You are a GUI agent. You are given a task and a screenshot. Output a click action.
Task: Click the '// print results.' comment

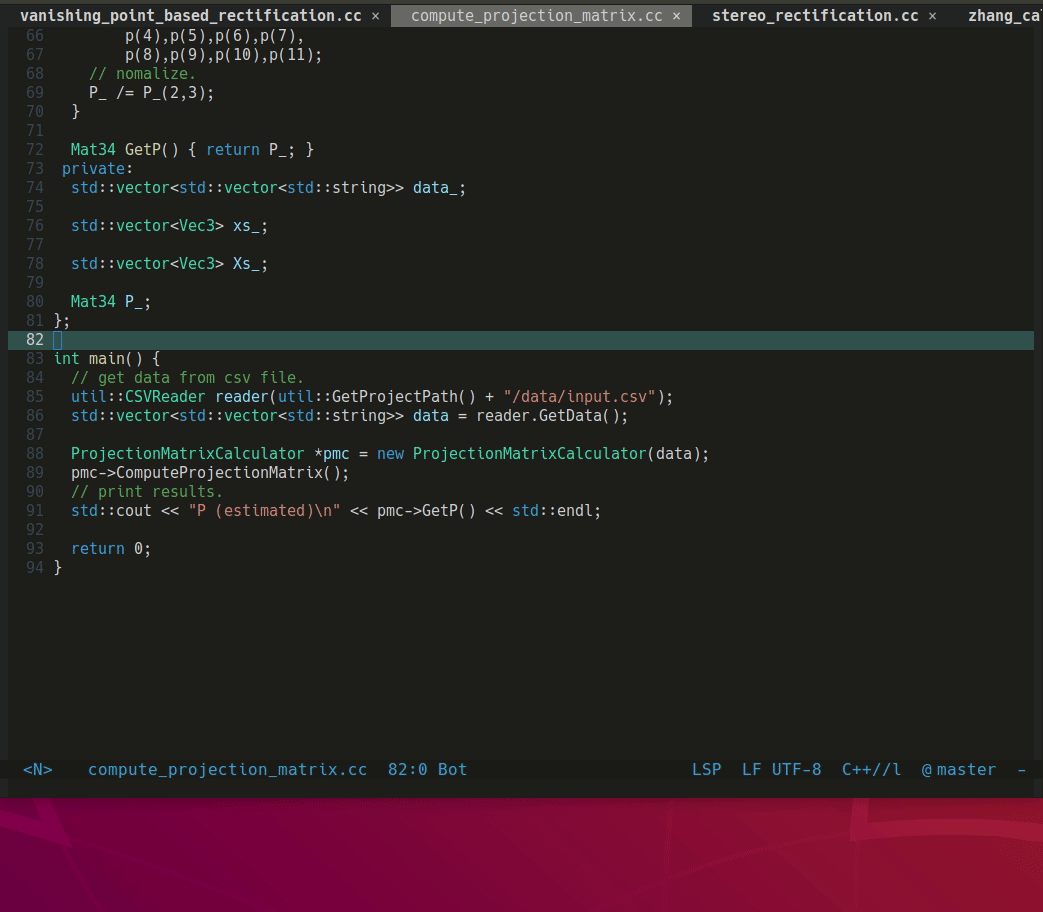[147, 492]
